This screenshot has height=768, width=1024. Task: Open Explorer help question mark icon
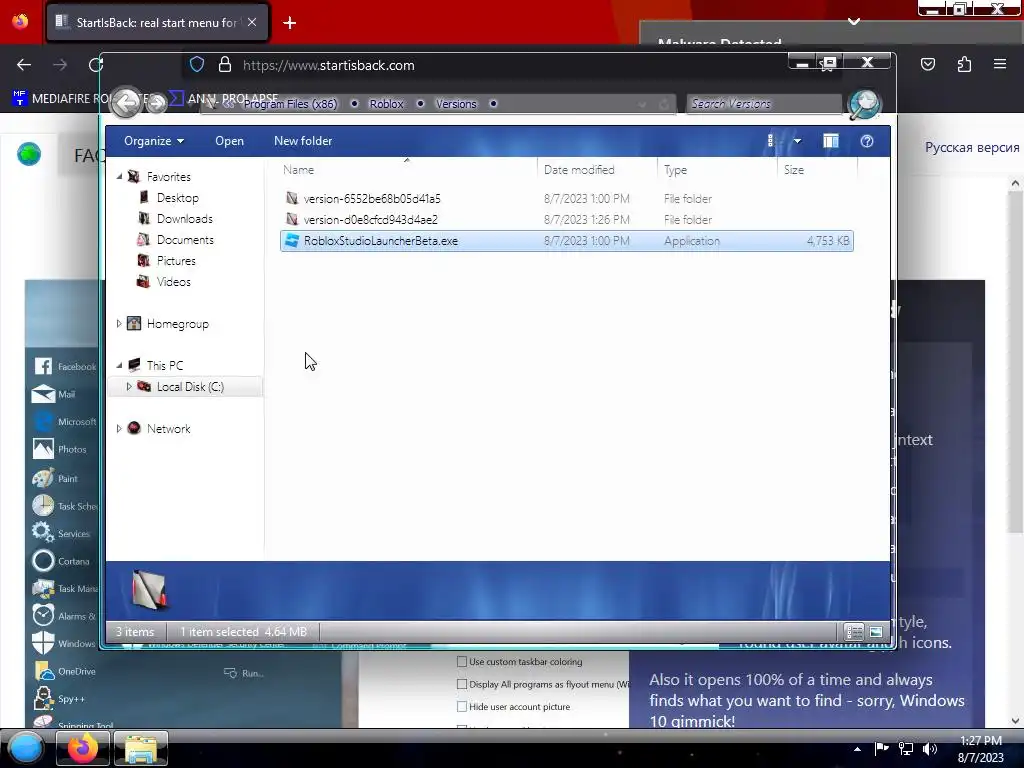867,141
